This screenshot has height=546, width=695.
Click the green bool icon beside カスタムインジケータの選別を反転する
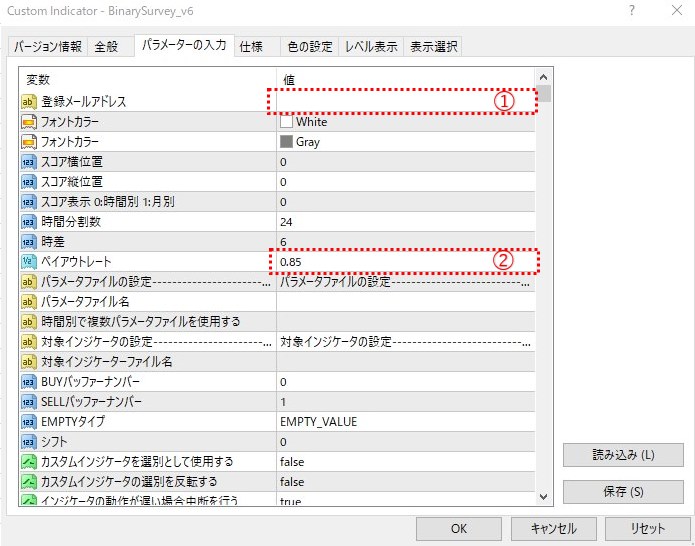[29, 482]
